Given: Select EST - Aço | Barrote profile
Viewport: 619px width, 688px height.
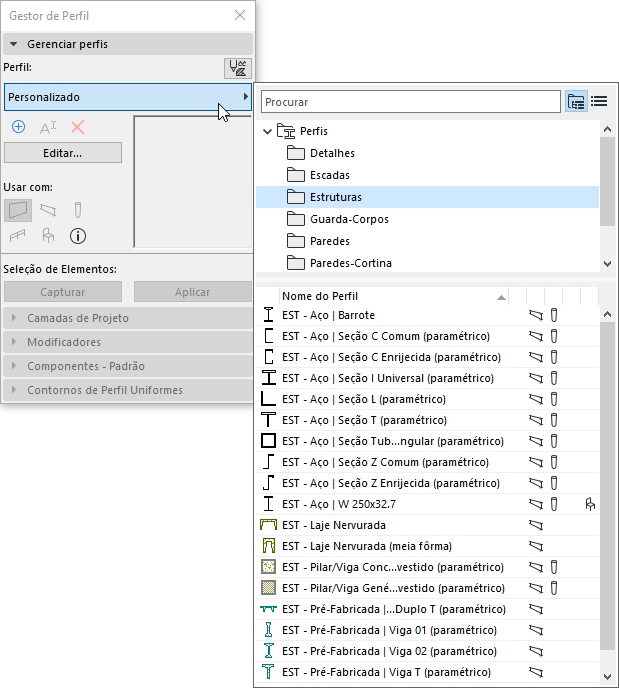Looking at the screenshot, I should [427, 315].
